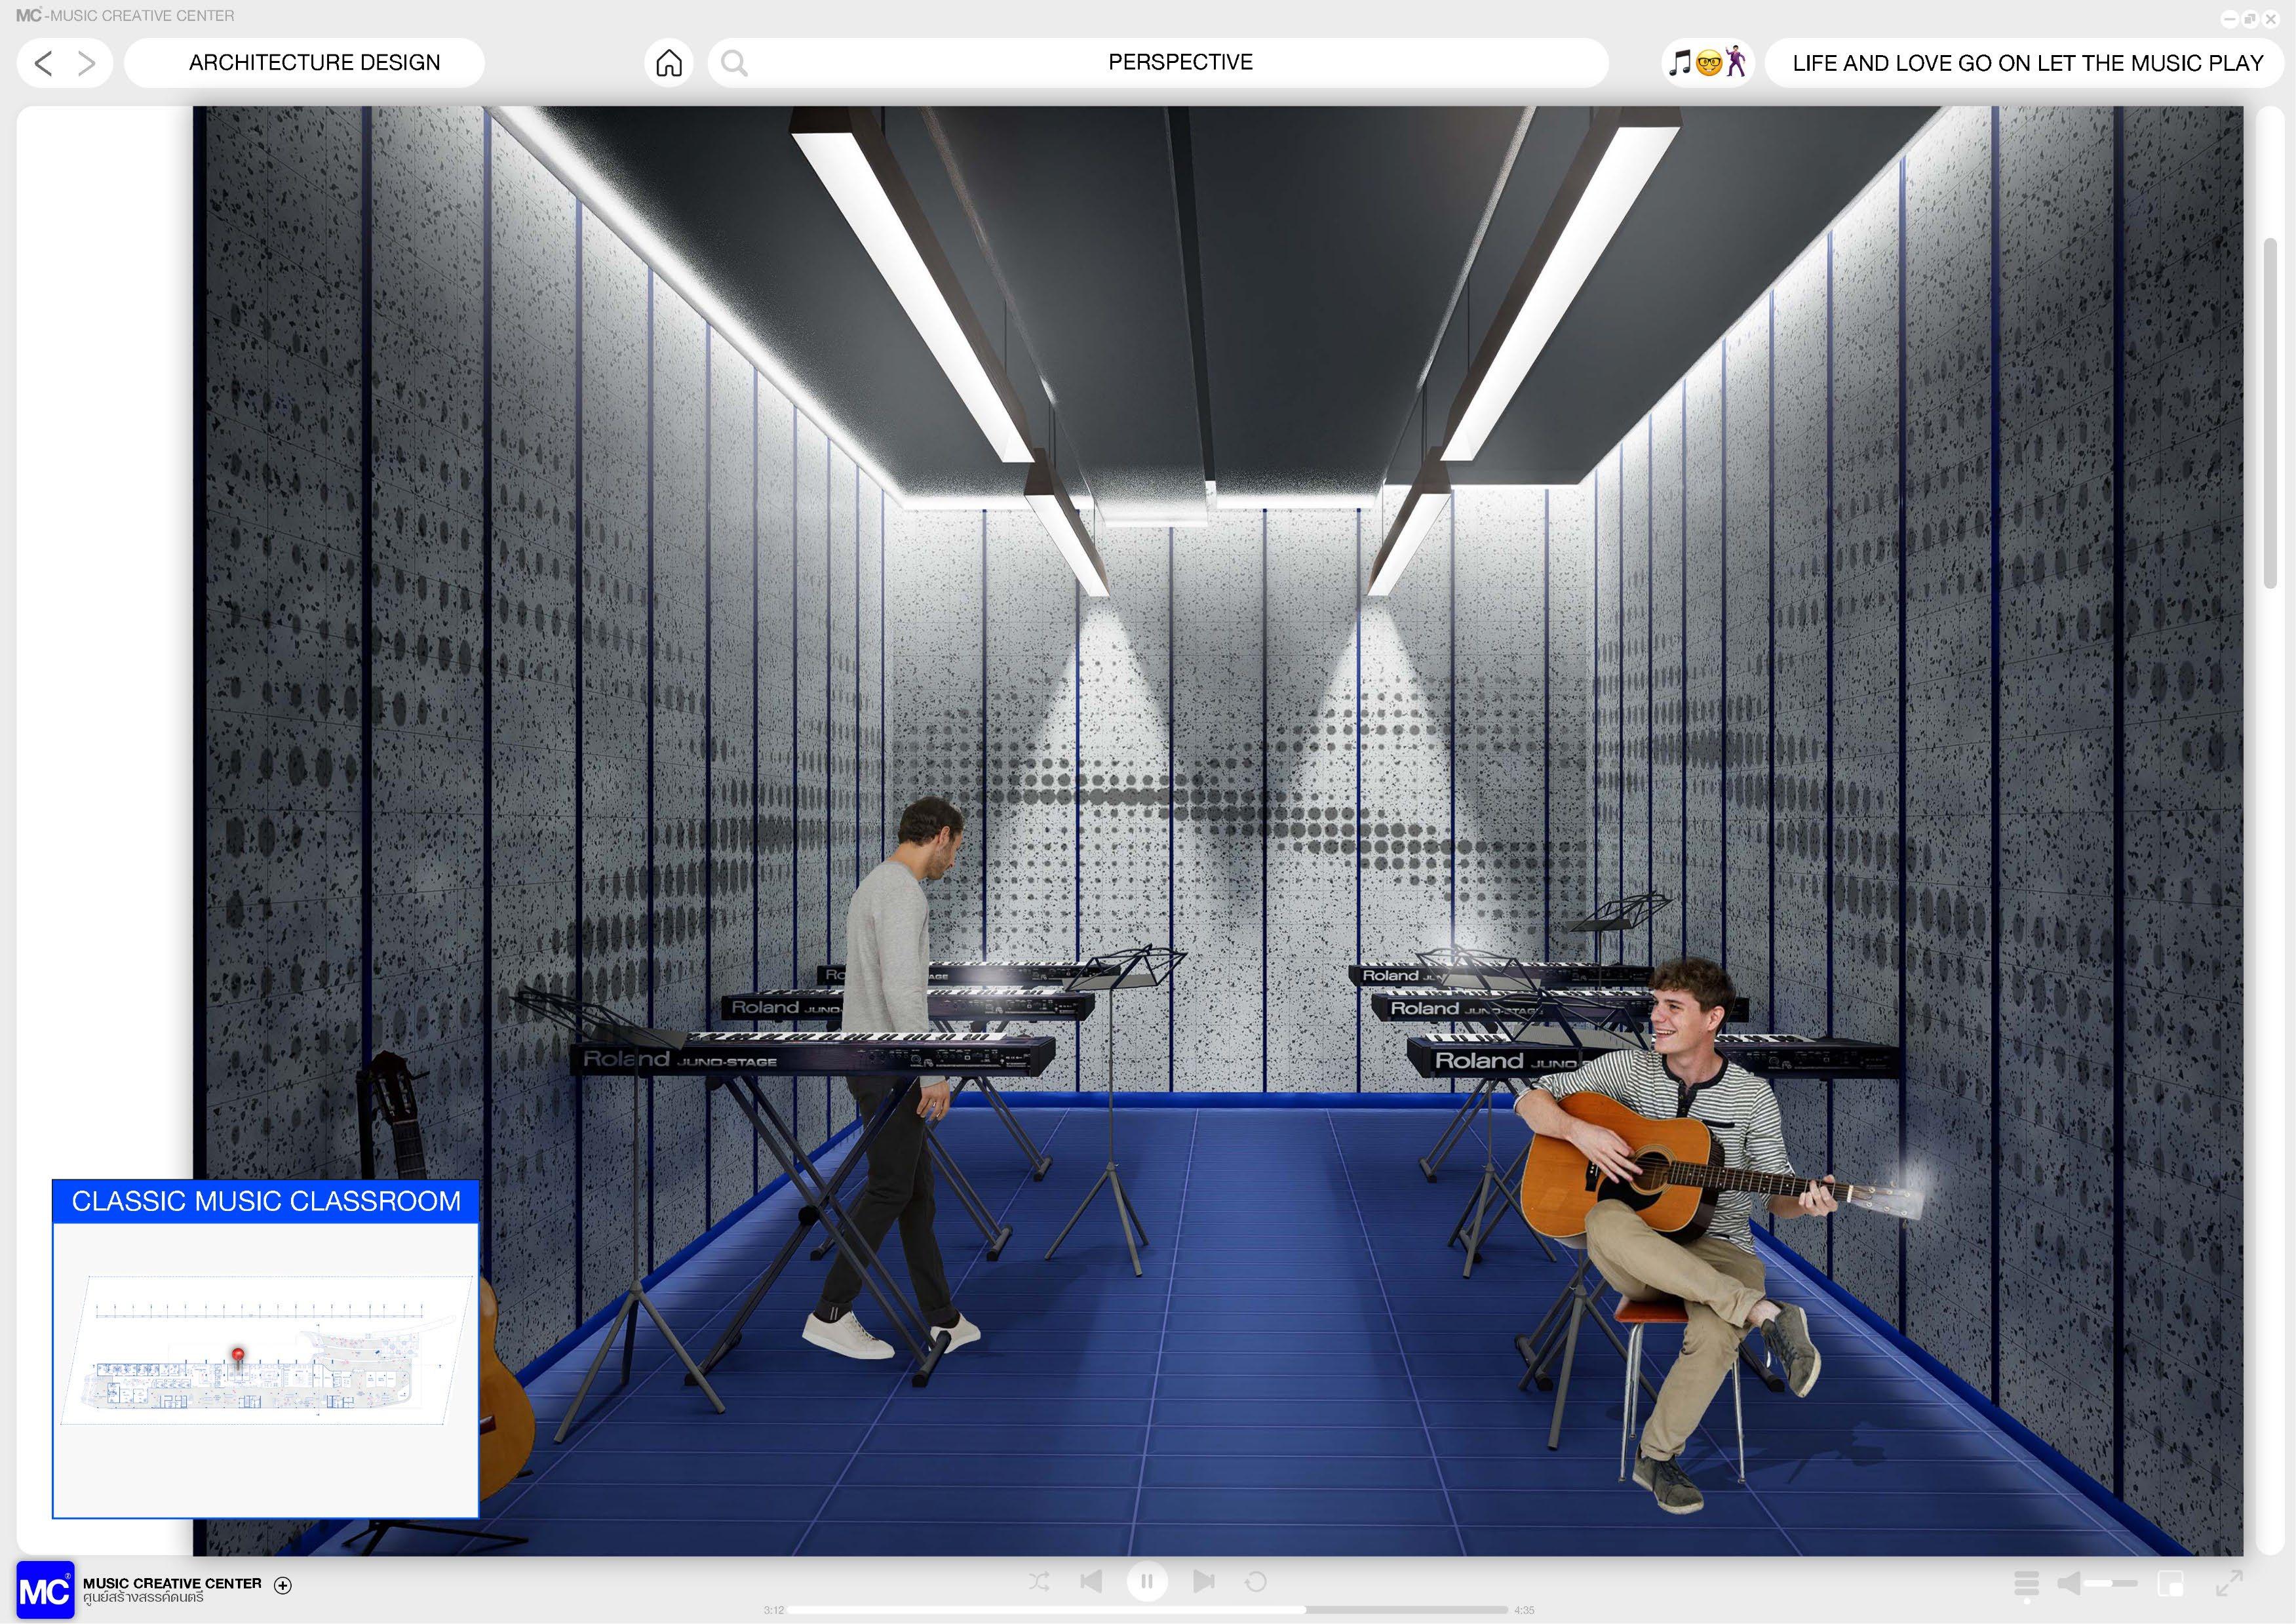This screenshot has height=1624, width=2296.
Task: Click plus icon beside Music Creative Center
Action: click(283, 1585)
